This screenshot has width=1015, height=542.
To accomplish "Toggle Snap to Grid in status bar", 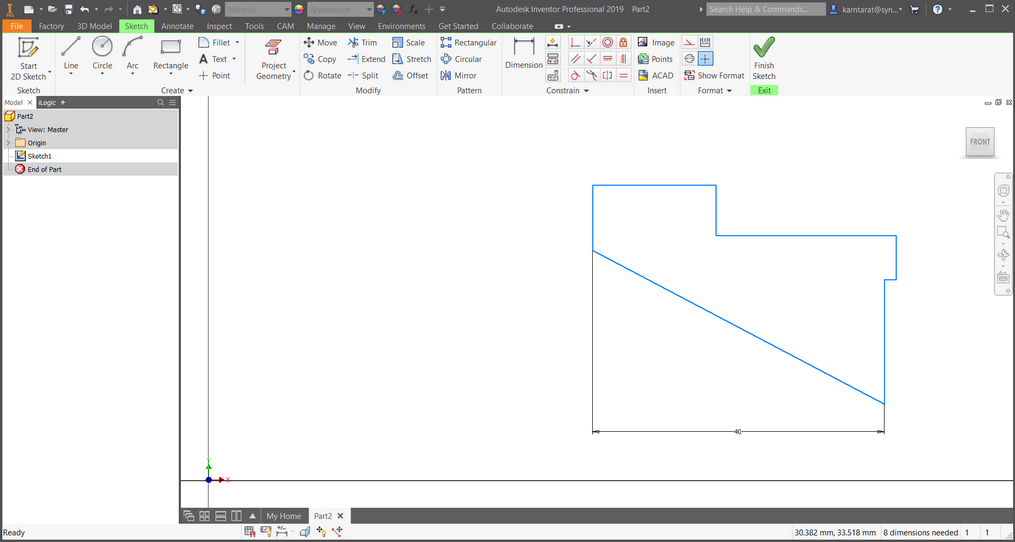I will point(250,532).
